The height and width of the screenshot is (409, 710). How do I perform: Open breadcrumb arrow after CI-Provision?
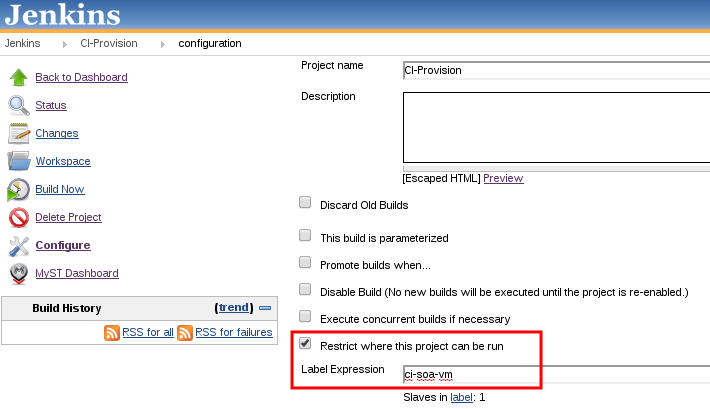click(x=163, y=44)
